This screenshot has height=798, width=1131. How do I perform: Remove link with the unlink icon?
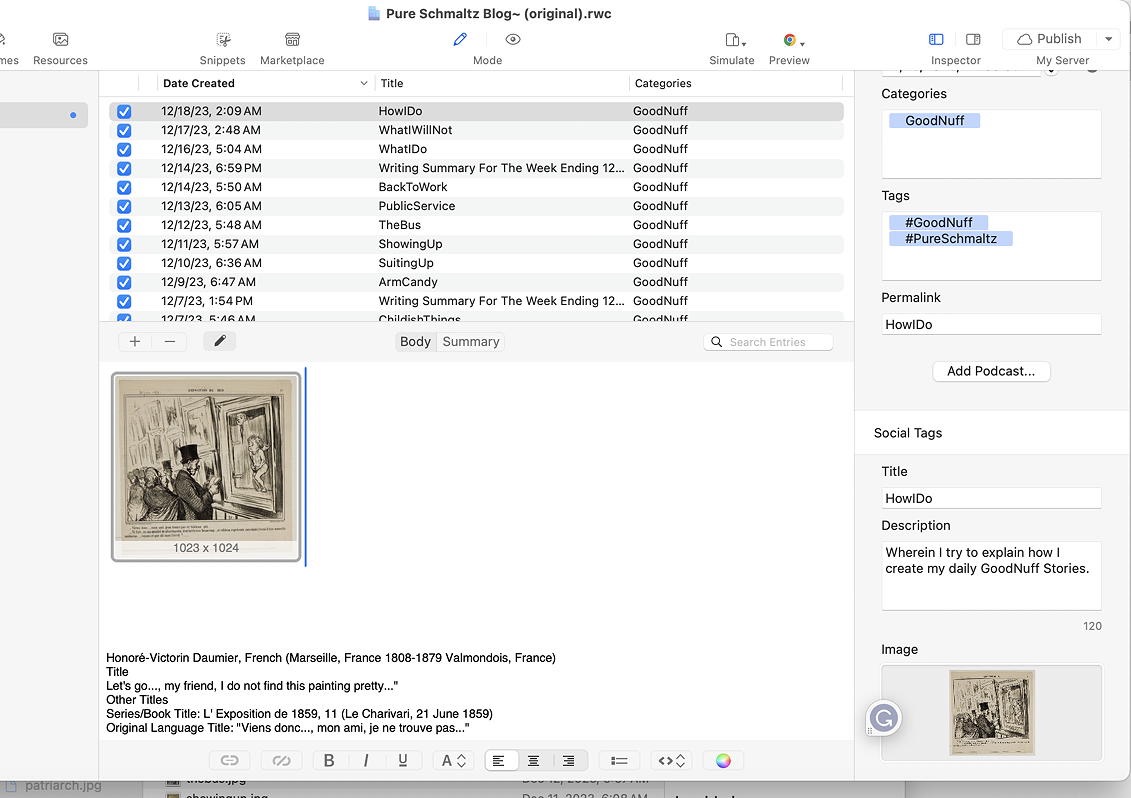pyautogui.click(x=281, y=760)
